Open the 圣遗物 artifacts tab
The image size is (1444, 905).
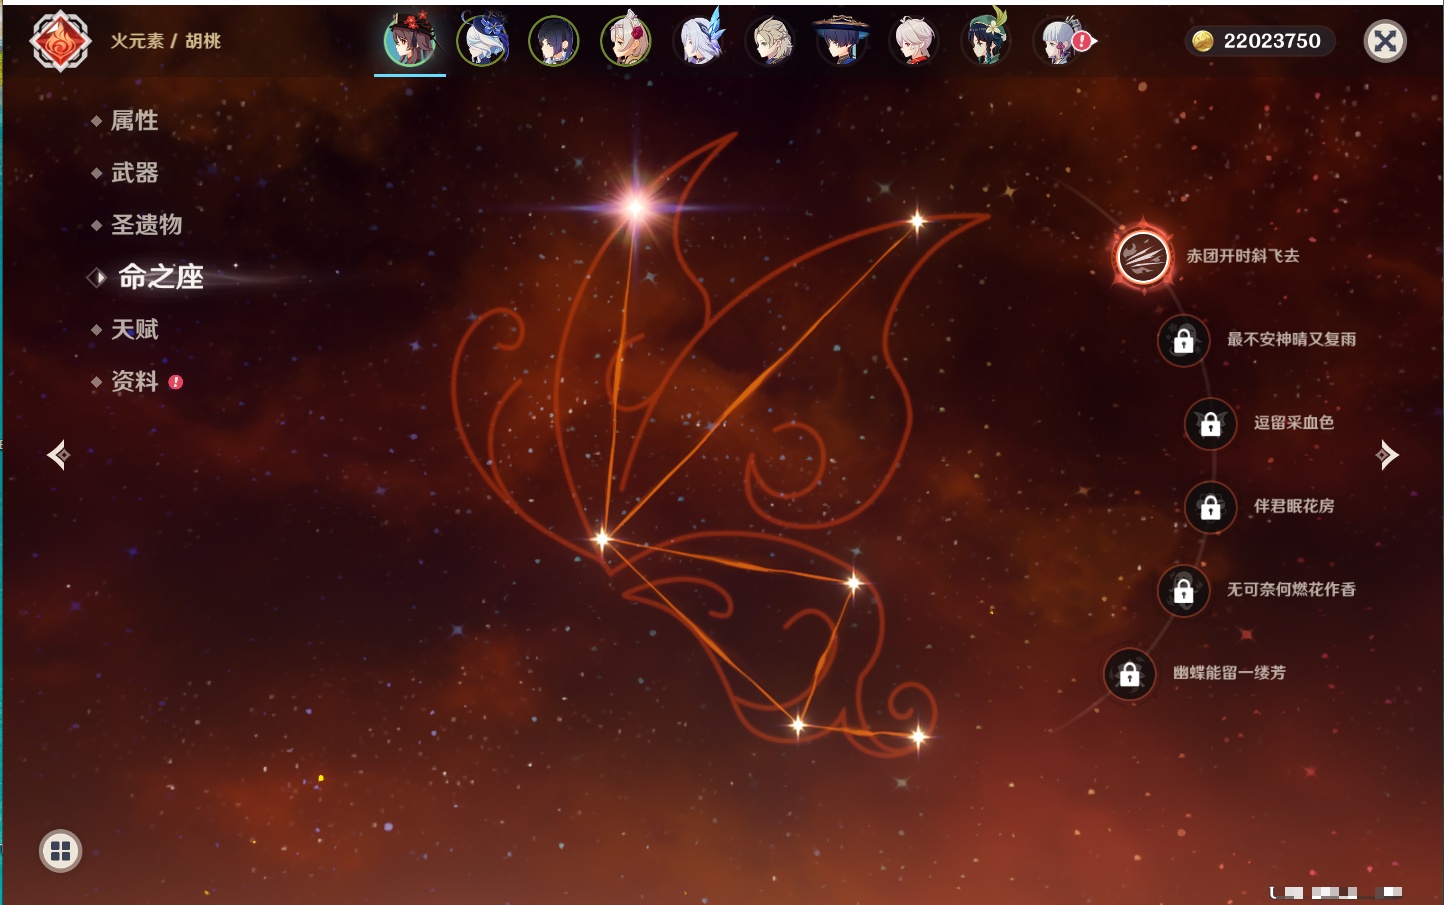(146, 225)
